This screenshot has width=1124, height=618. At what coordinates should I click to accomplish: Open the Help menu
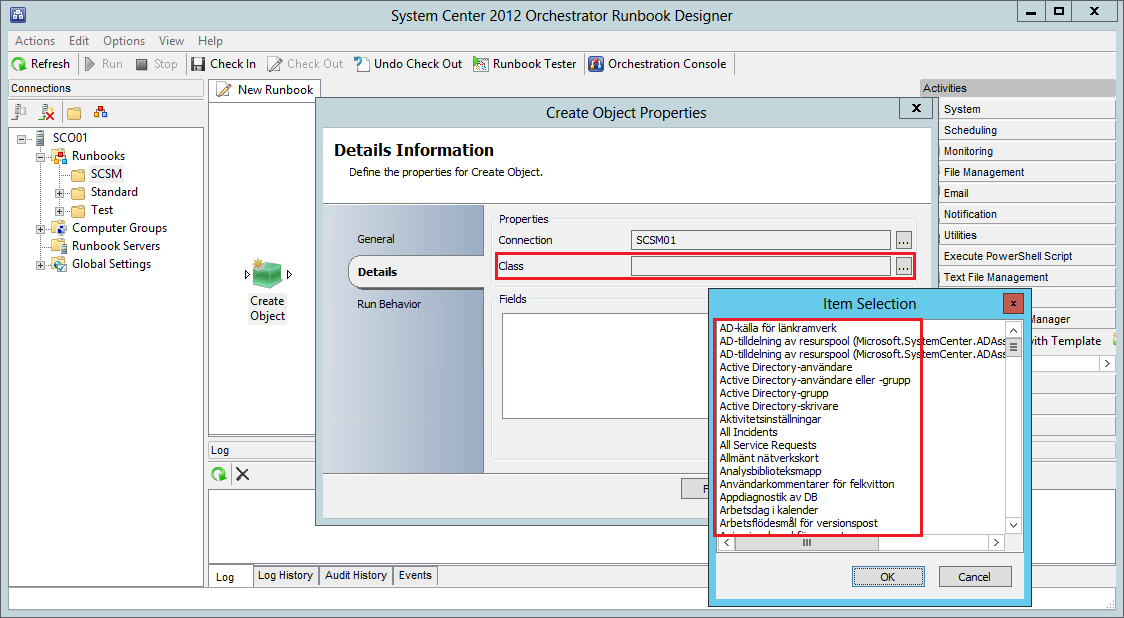click(210, 41)
